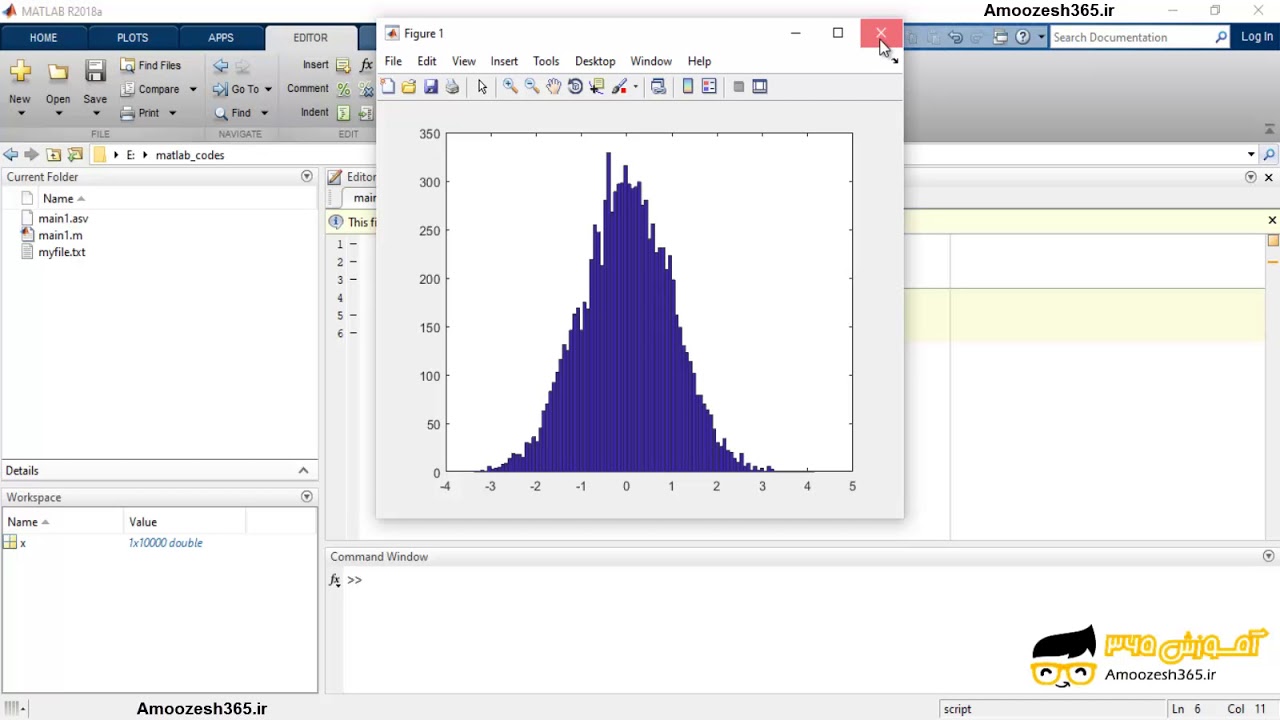Click the Log In button

pos(1257,37)
